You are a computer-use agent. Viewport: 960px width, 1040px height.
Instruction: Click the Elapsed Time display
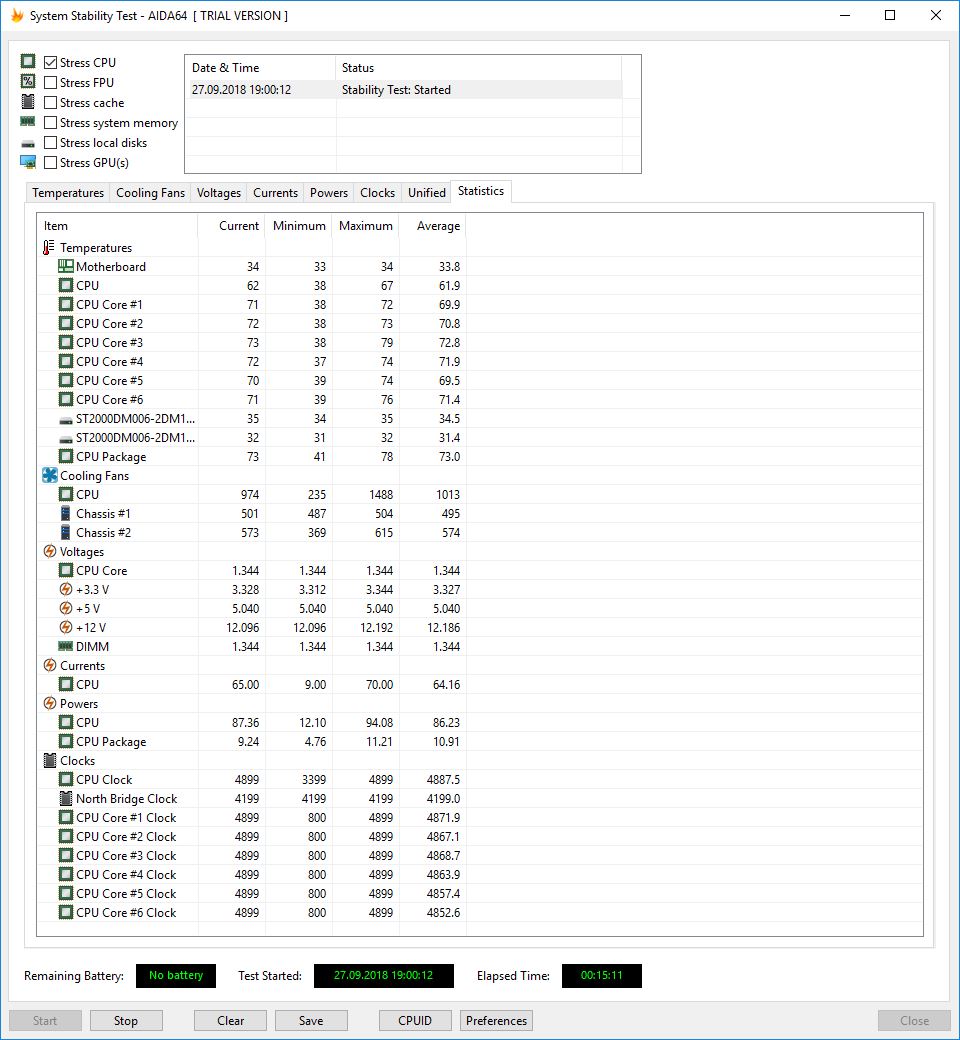pyautogui.click(x=602, y=976)
